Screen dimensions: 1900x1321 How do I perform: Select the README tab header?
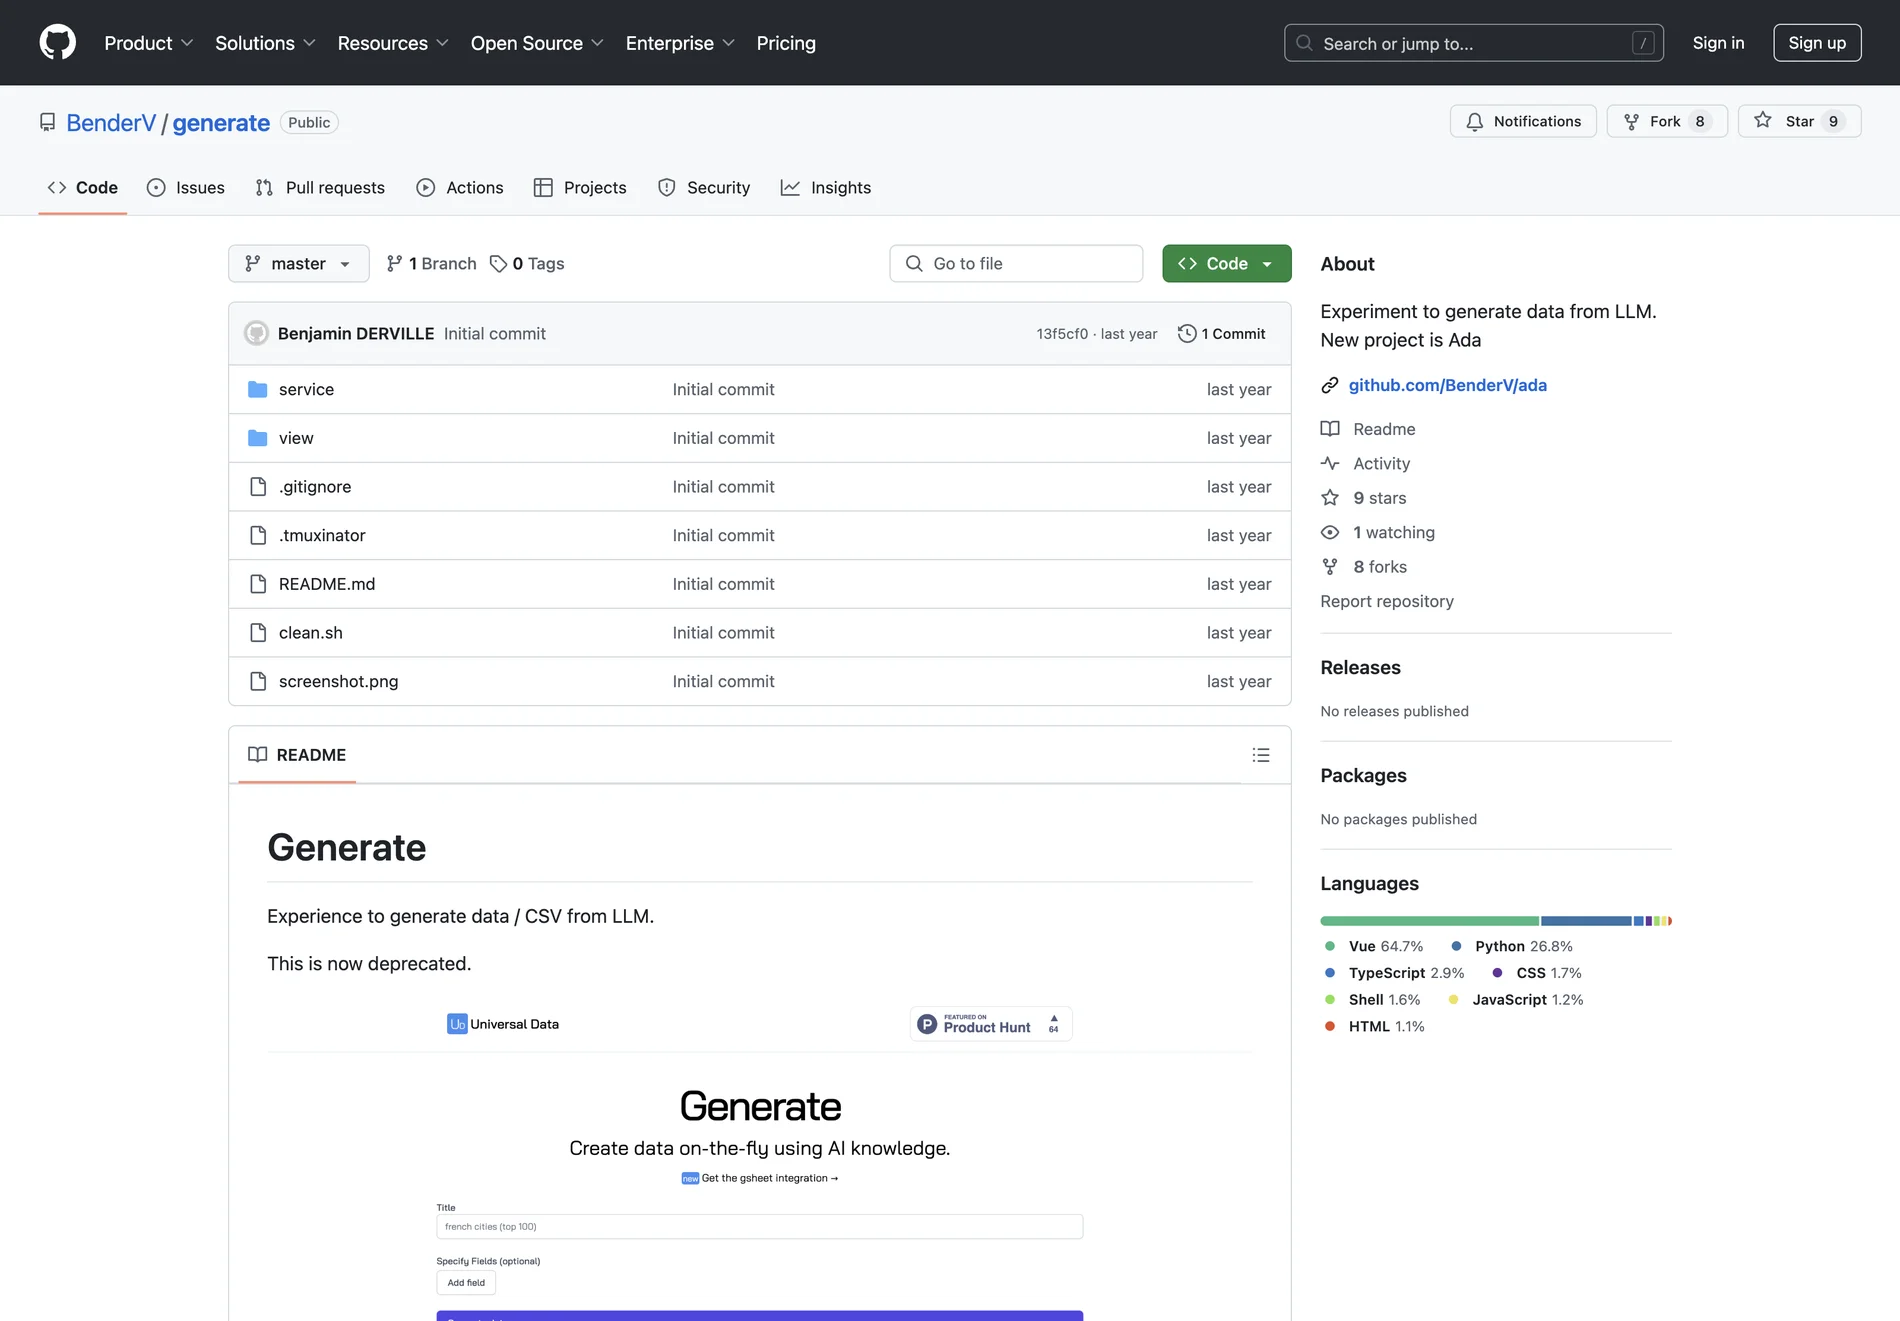coord(297,755)
